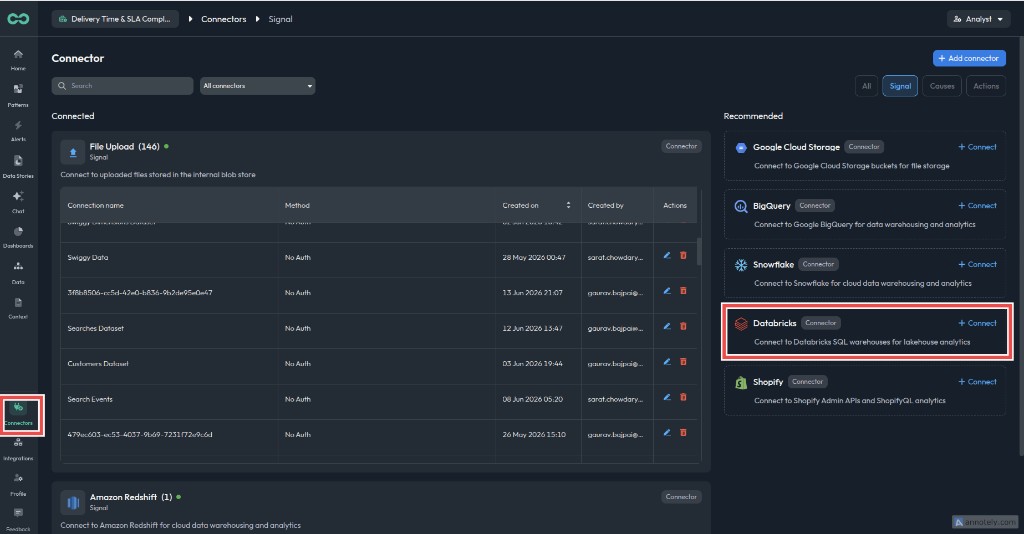
Task: Connect to Databricks
Action: 977,323
